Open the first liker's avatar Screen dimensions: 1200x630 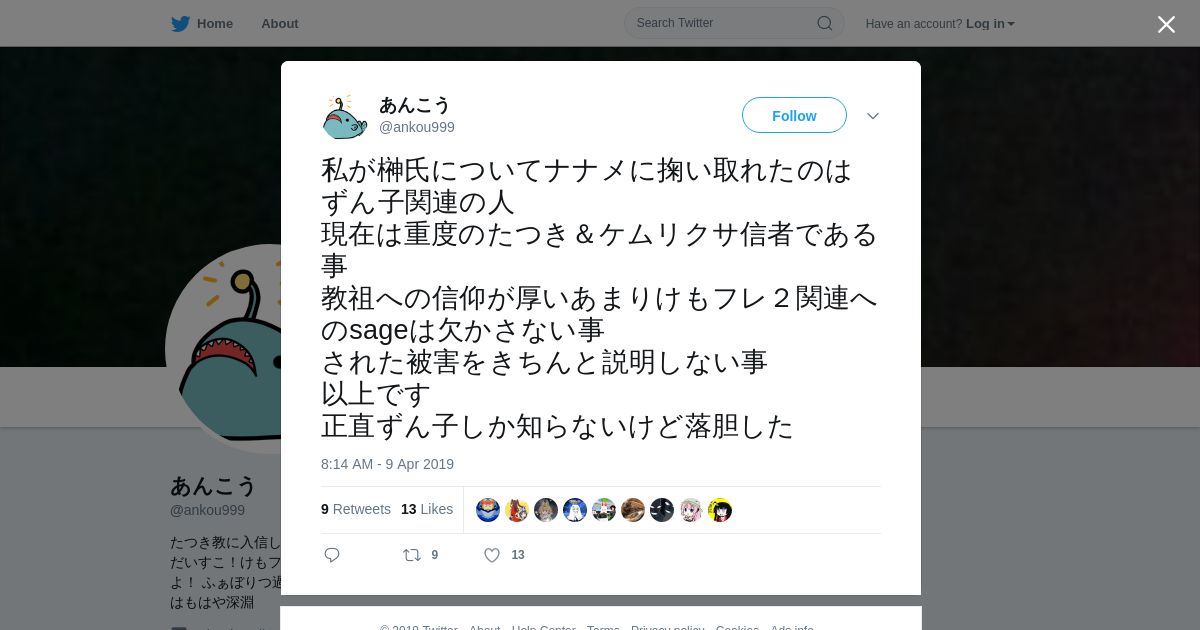pyautogui.click(x=488, y=510)
